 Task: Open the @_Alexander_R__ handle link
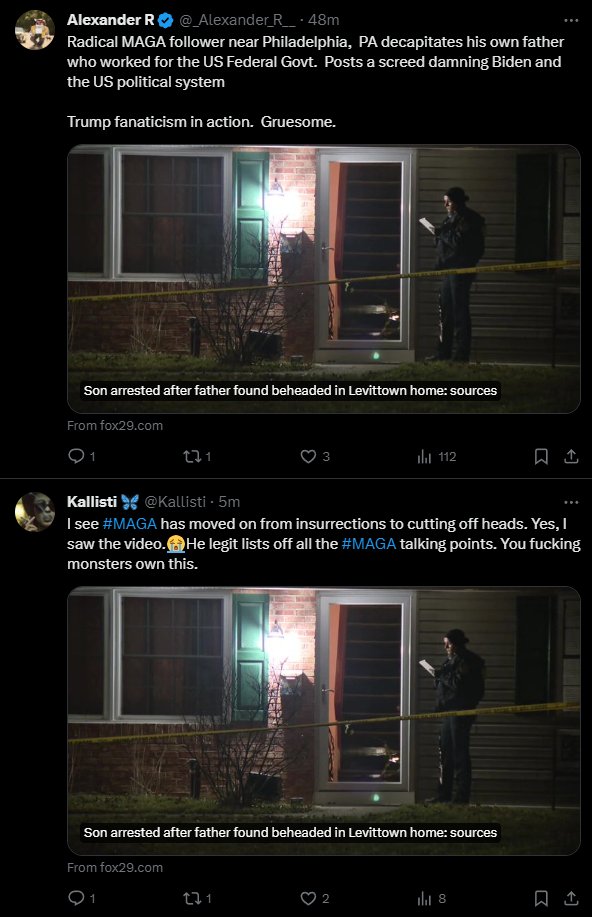(x=238, y=20)
